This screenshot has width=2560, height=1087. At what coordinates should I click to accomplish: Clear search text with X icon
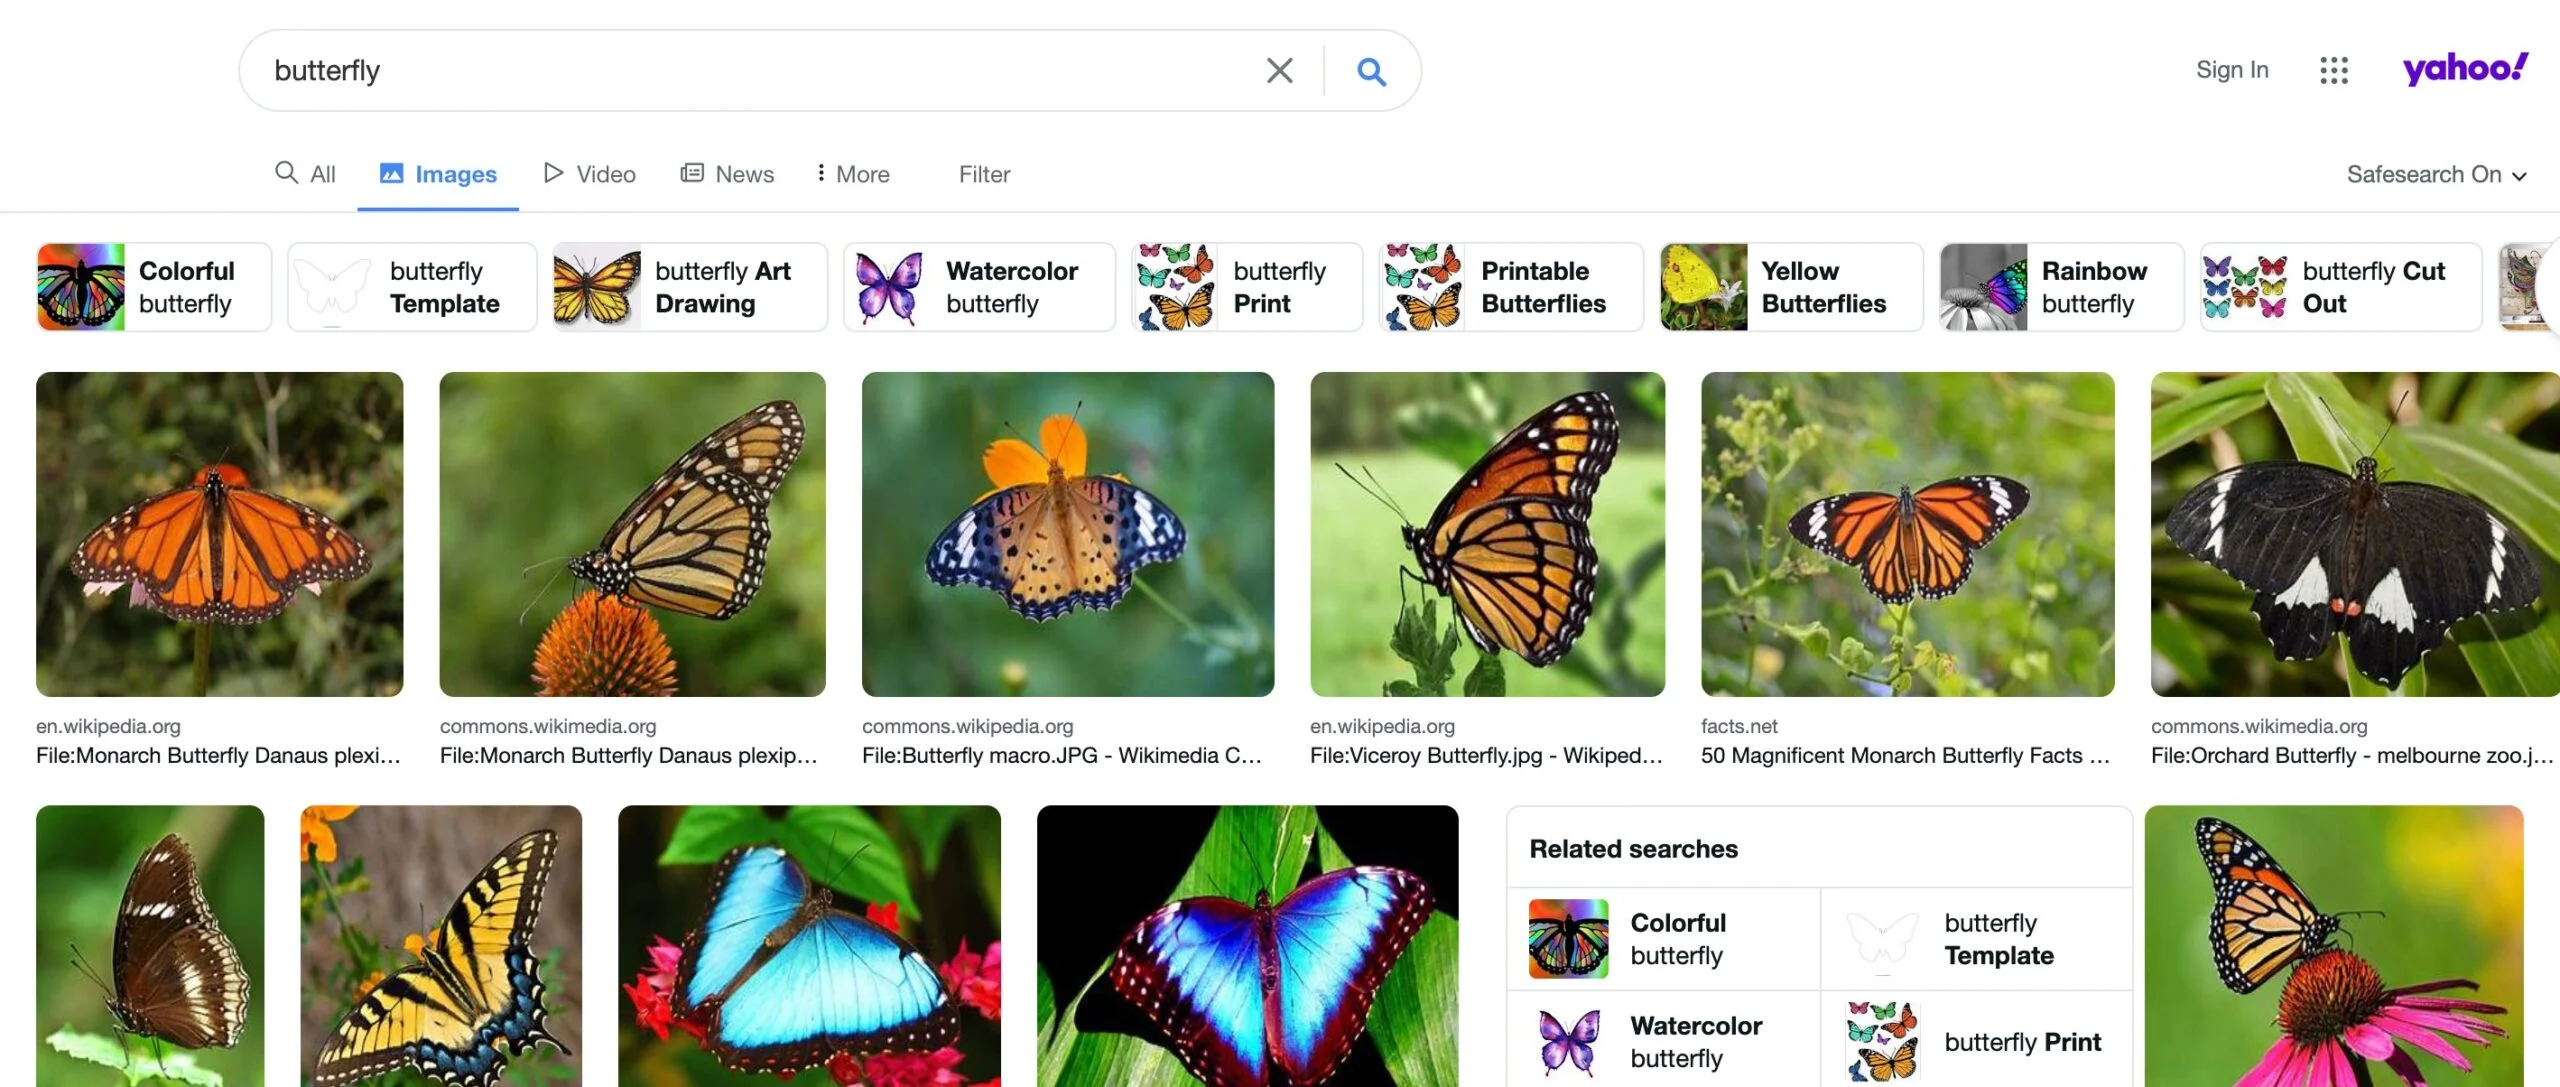click(1279, 71)
